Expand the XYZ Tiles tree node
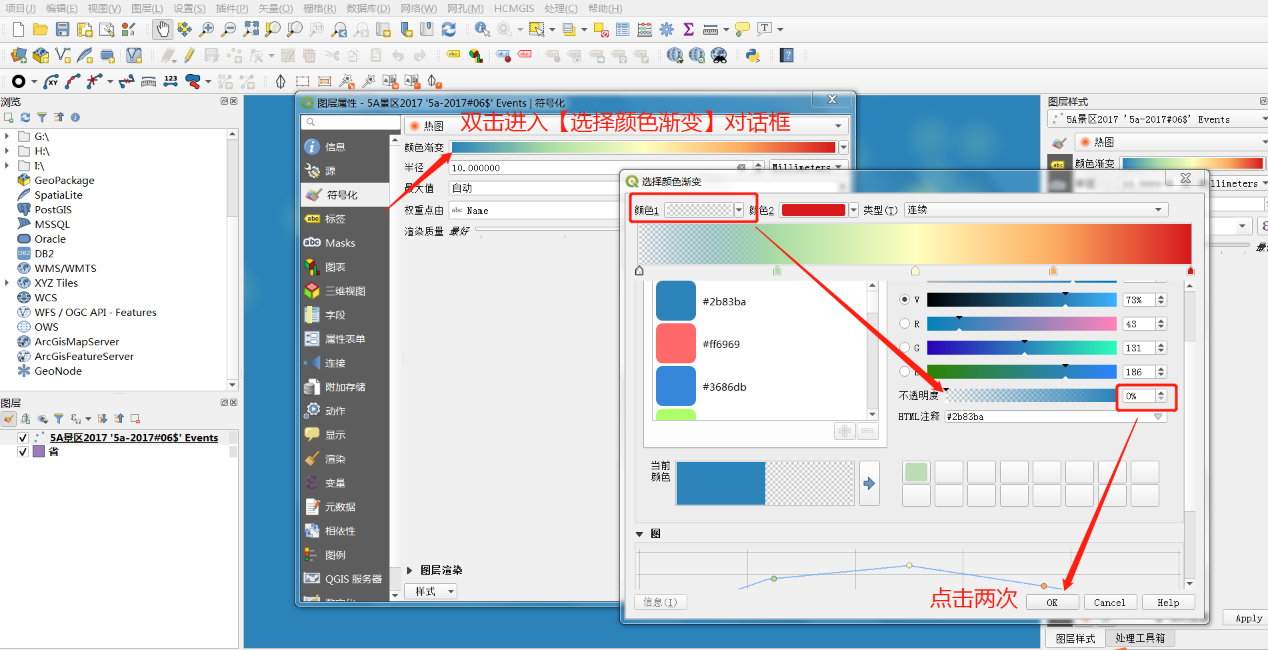Screen dimensions: 1268x650 coord(8,283)
